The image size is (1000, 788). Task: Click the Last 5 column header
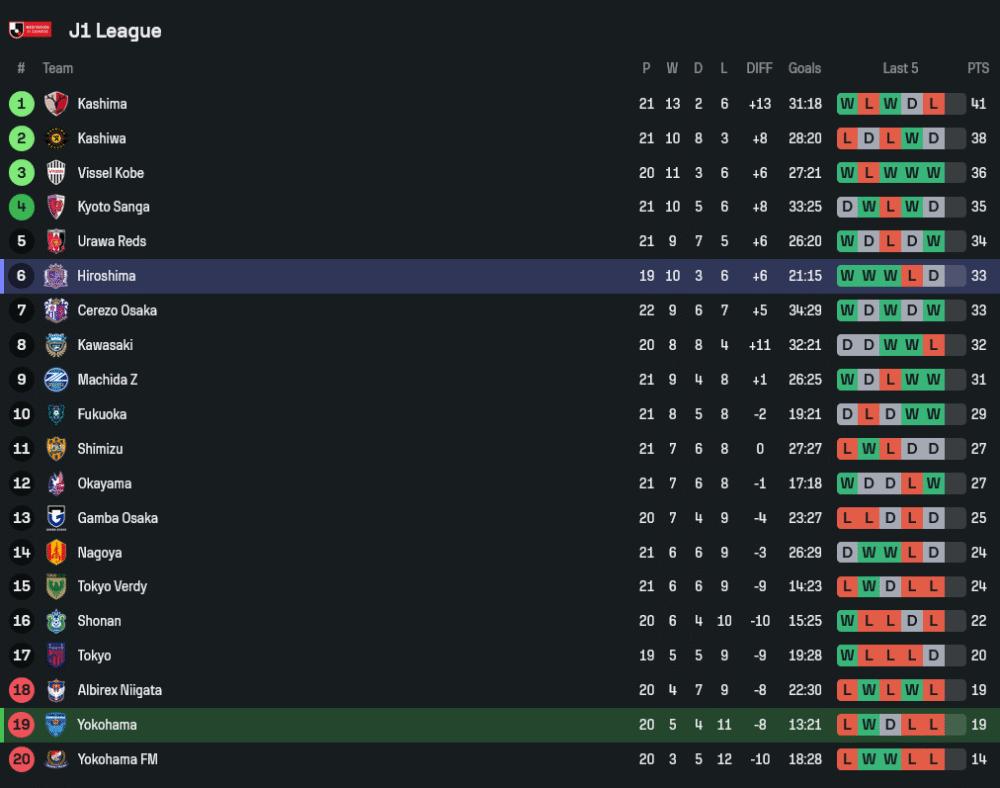(x=900, y=68)
